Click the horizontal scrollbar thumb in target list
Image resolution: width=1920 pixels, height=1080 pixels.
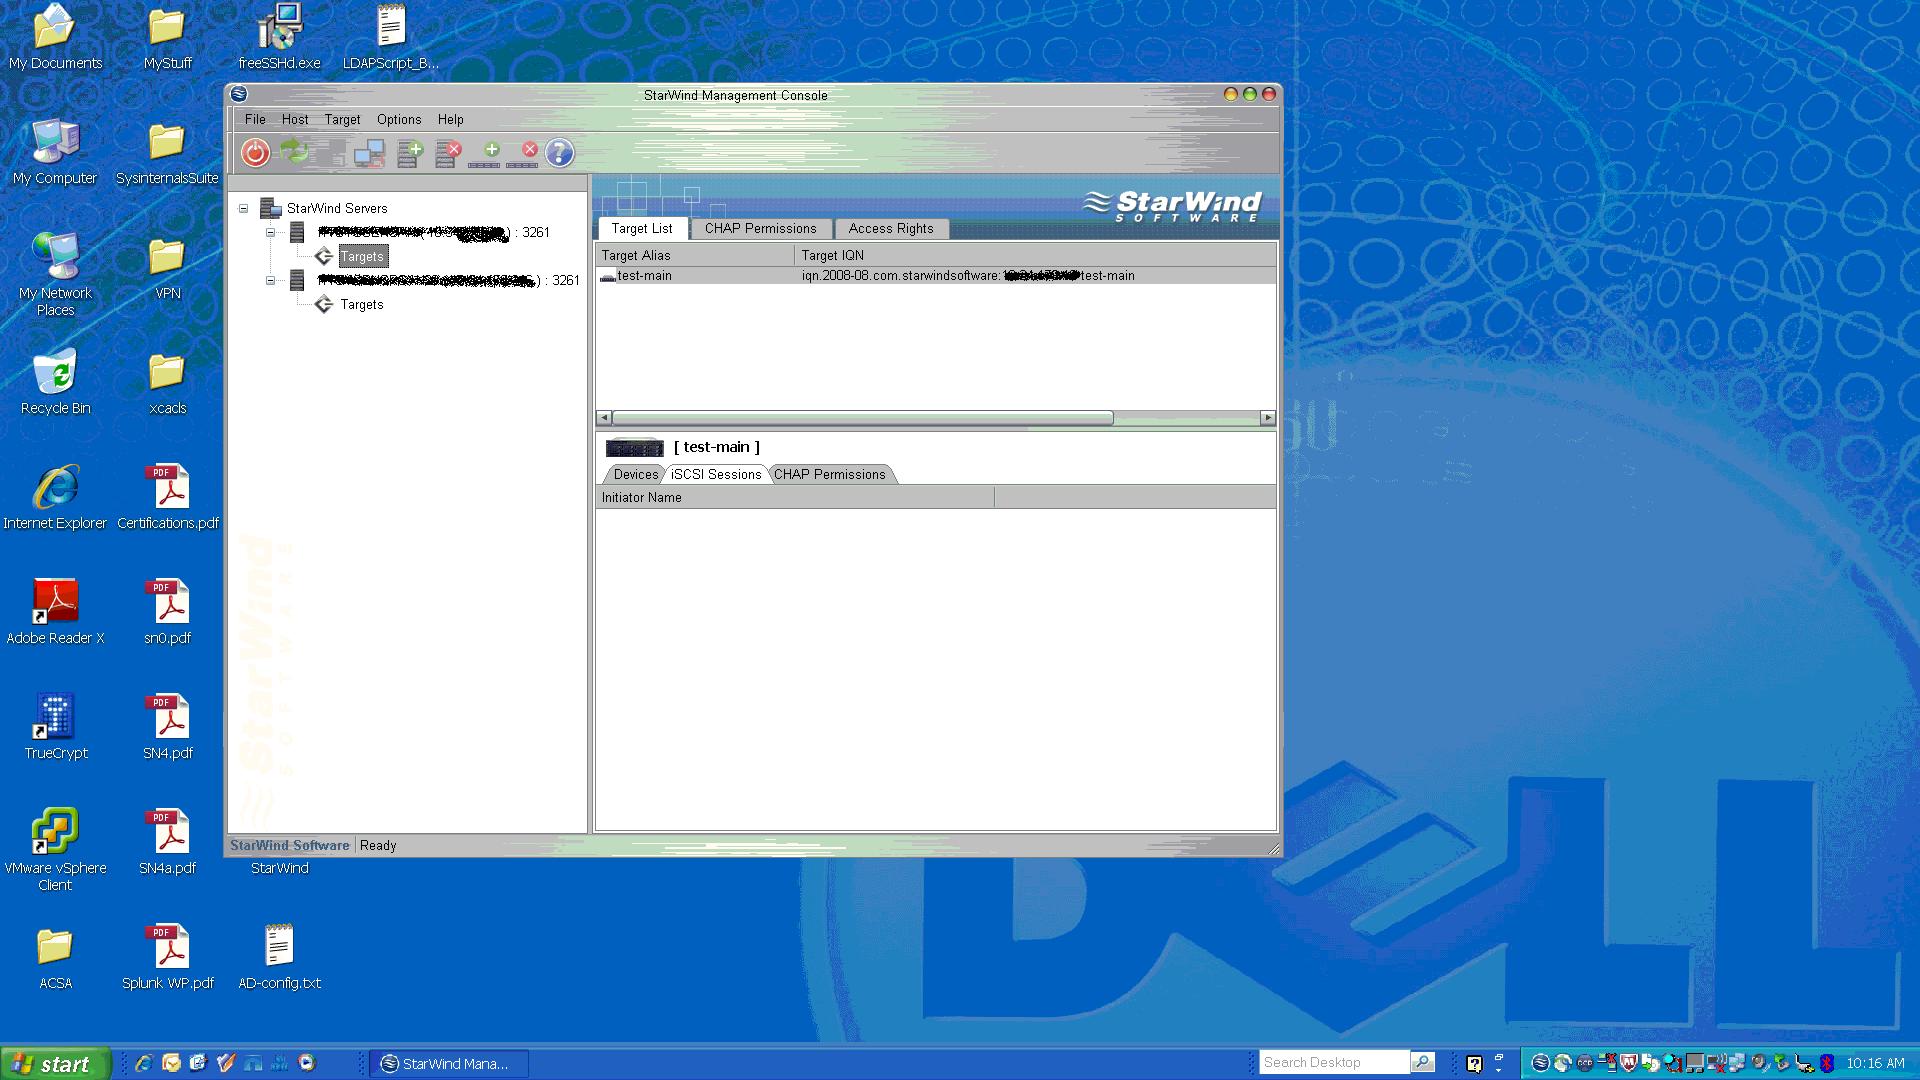click(863, 418)
